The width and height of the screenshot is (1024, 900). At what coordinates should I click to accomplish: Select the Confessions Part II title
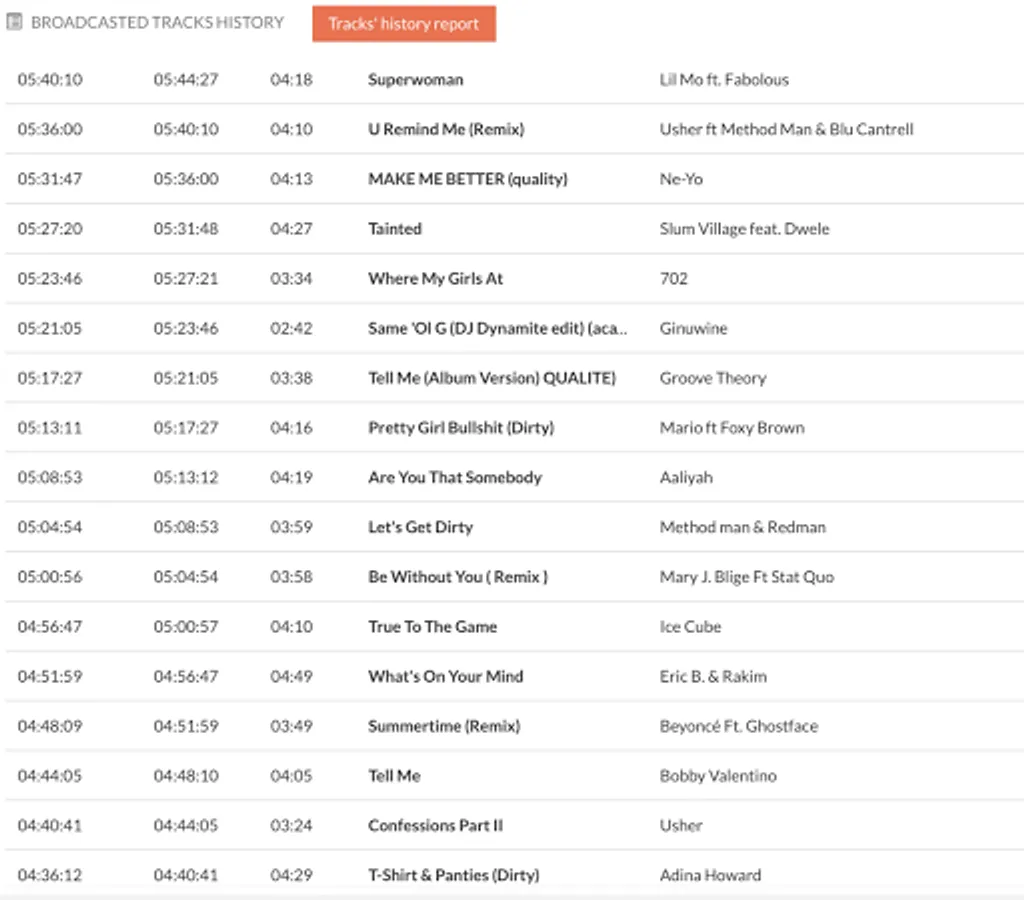[x=436, y=826]
